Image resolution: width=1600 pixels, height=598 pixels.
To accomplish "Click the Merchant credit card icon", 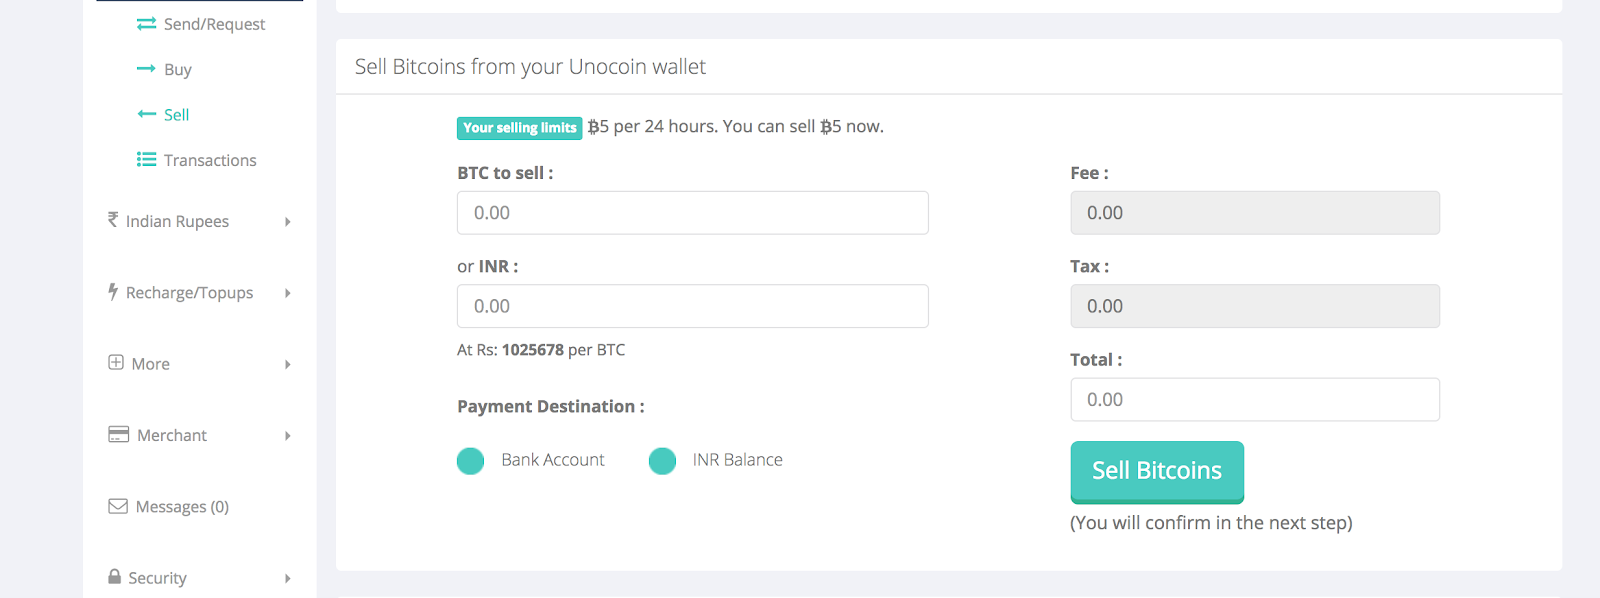I will [x=118, y=435].
